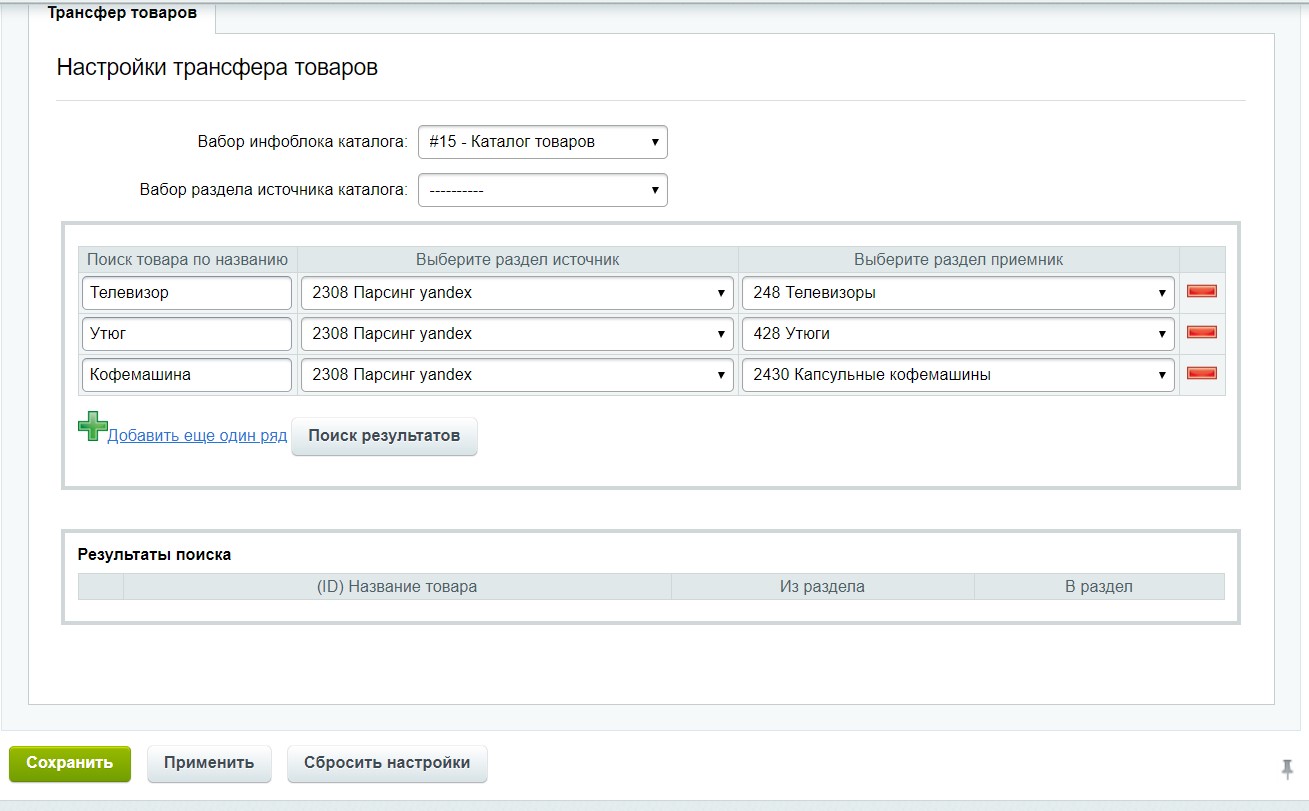Remove the Утюг row with red minus
Viewport: 1309px width, 811px height.
click(1201, 332)
